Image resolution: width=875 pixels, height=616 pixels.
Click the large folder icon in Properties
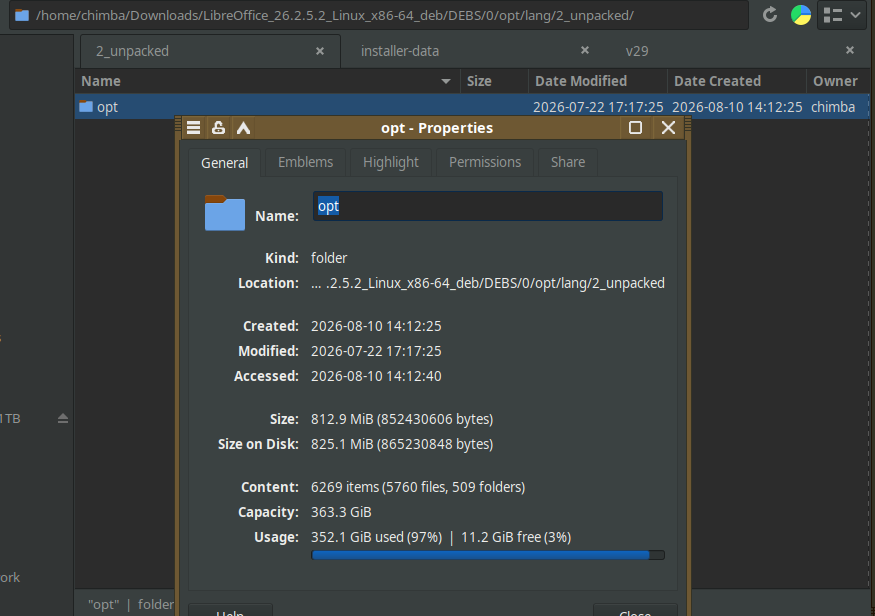[x=225, y=213]
